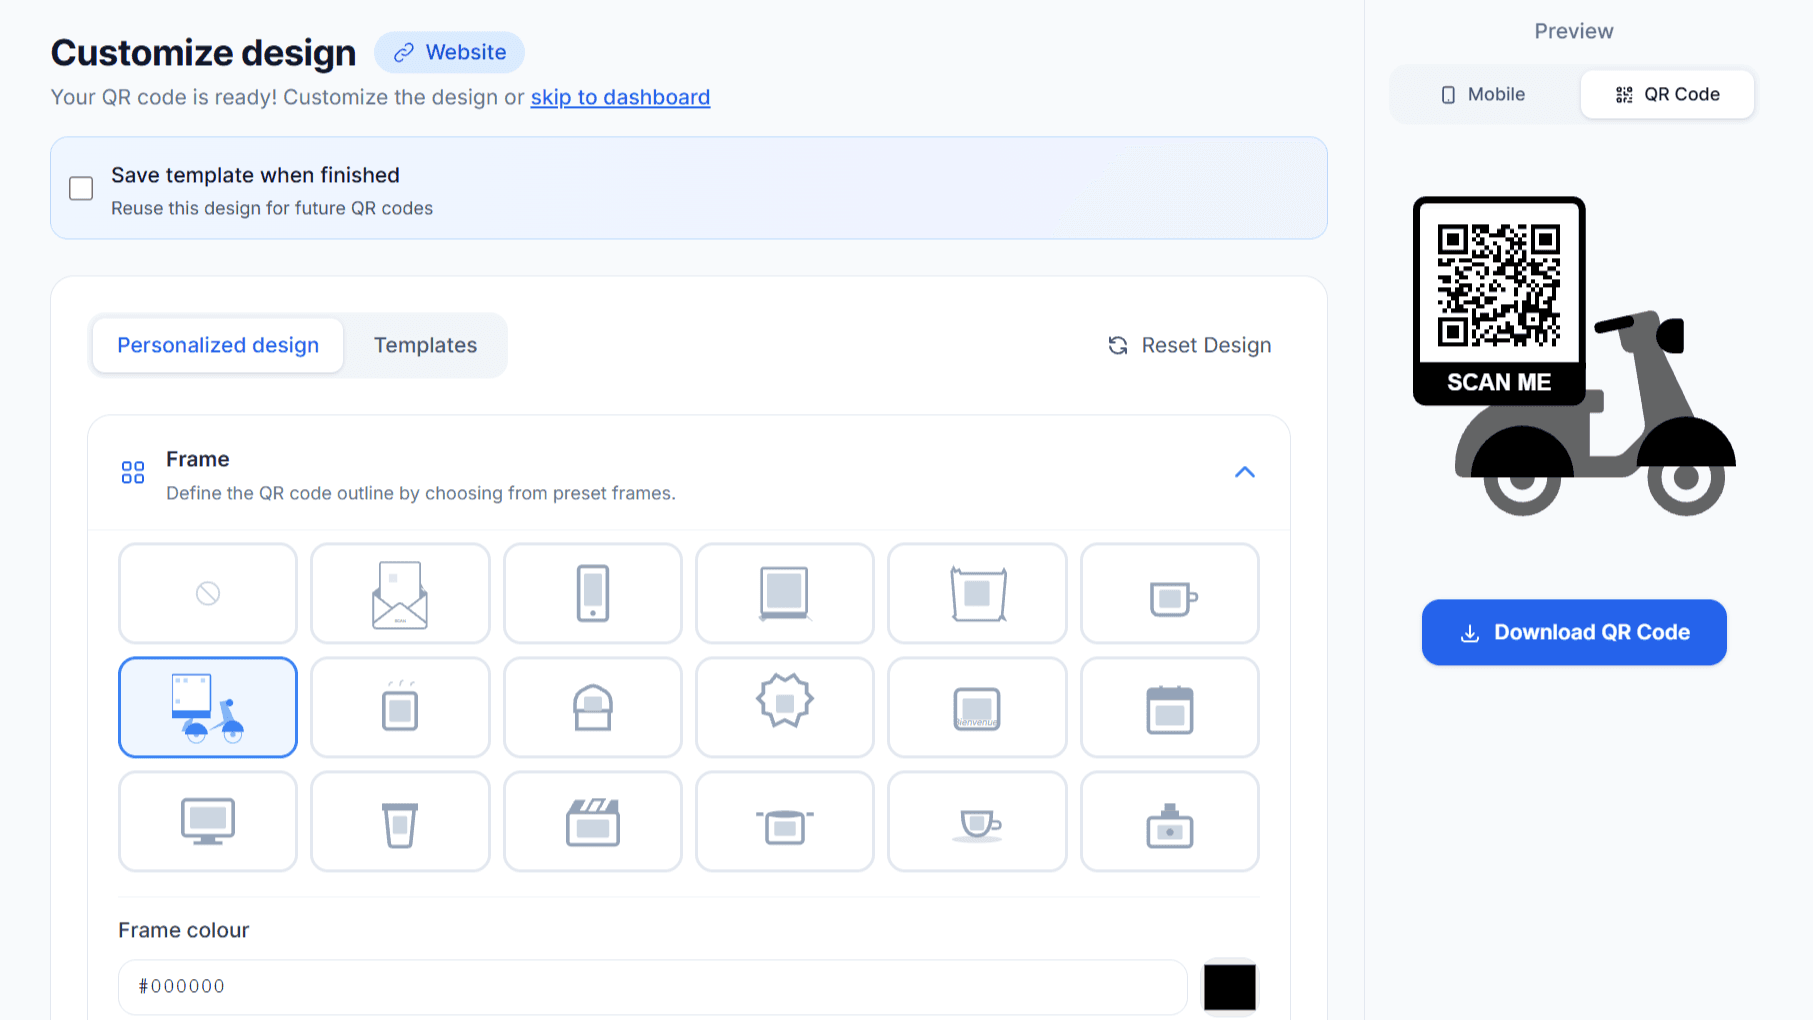1813x1020 pixels.
Task: Open the black frame colour swatch
Action: pos(1229,987)
